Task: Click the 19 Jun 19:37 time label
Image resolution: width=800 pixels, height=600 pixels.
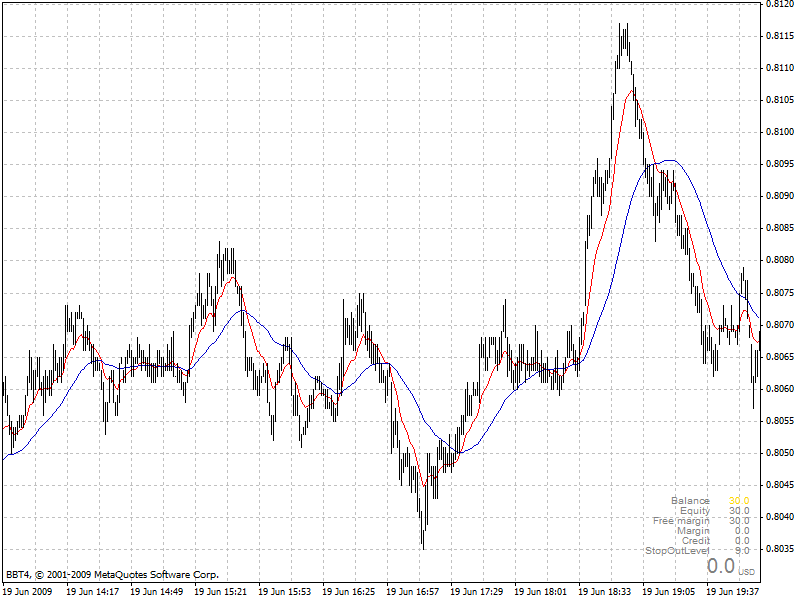Action: click(733, 591)
